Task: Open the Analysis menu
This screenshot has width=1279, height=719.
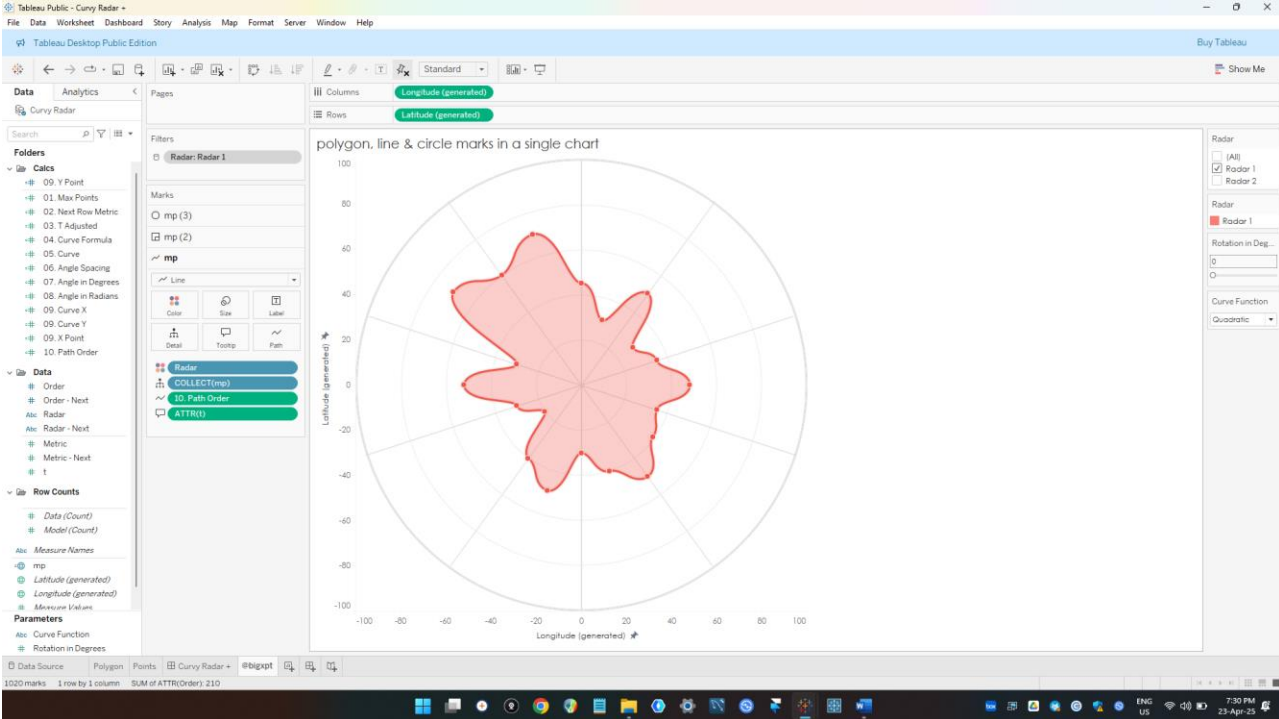Action: (196, 22)
